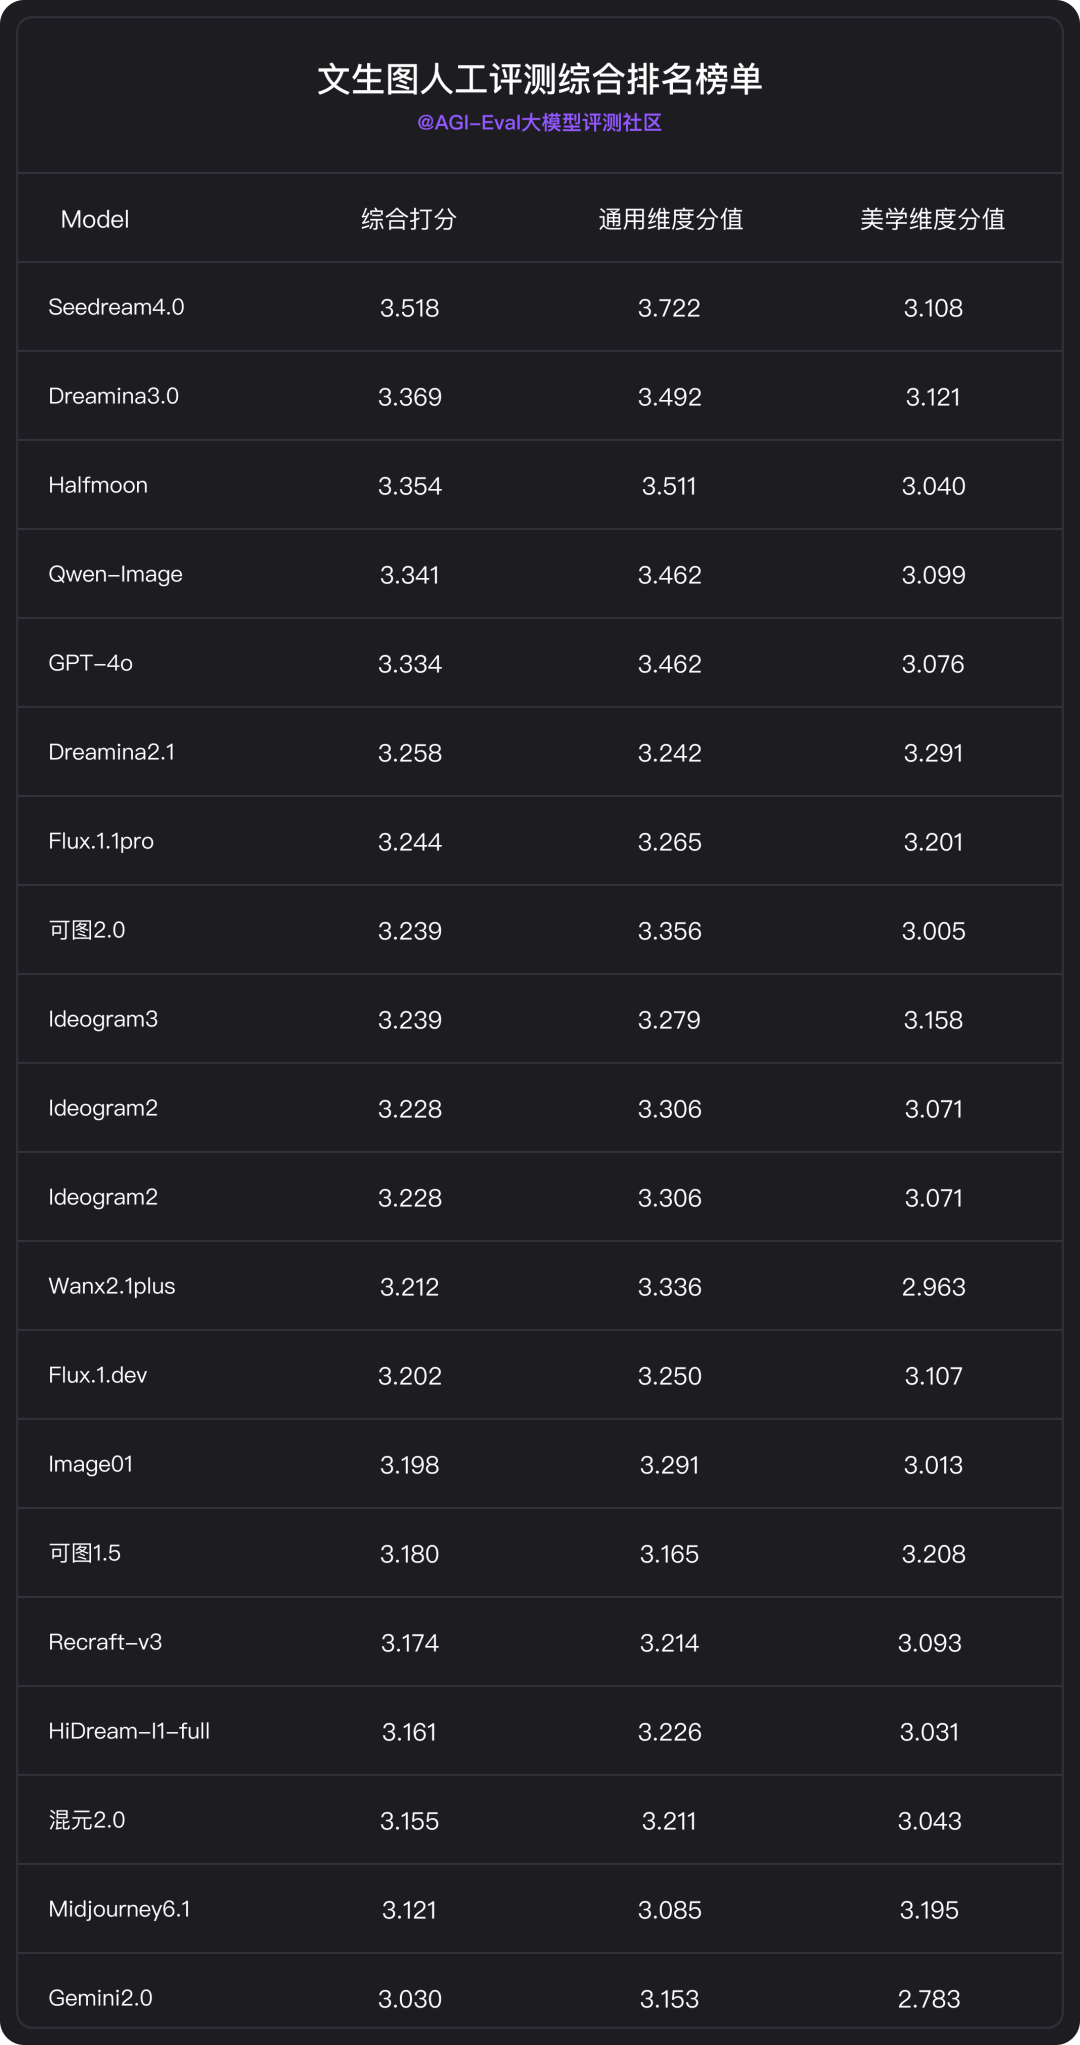Select the HiDream-I1-full model name
The width and height of the screenshot is (1080, 2045).
[129, 1731]
